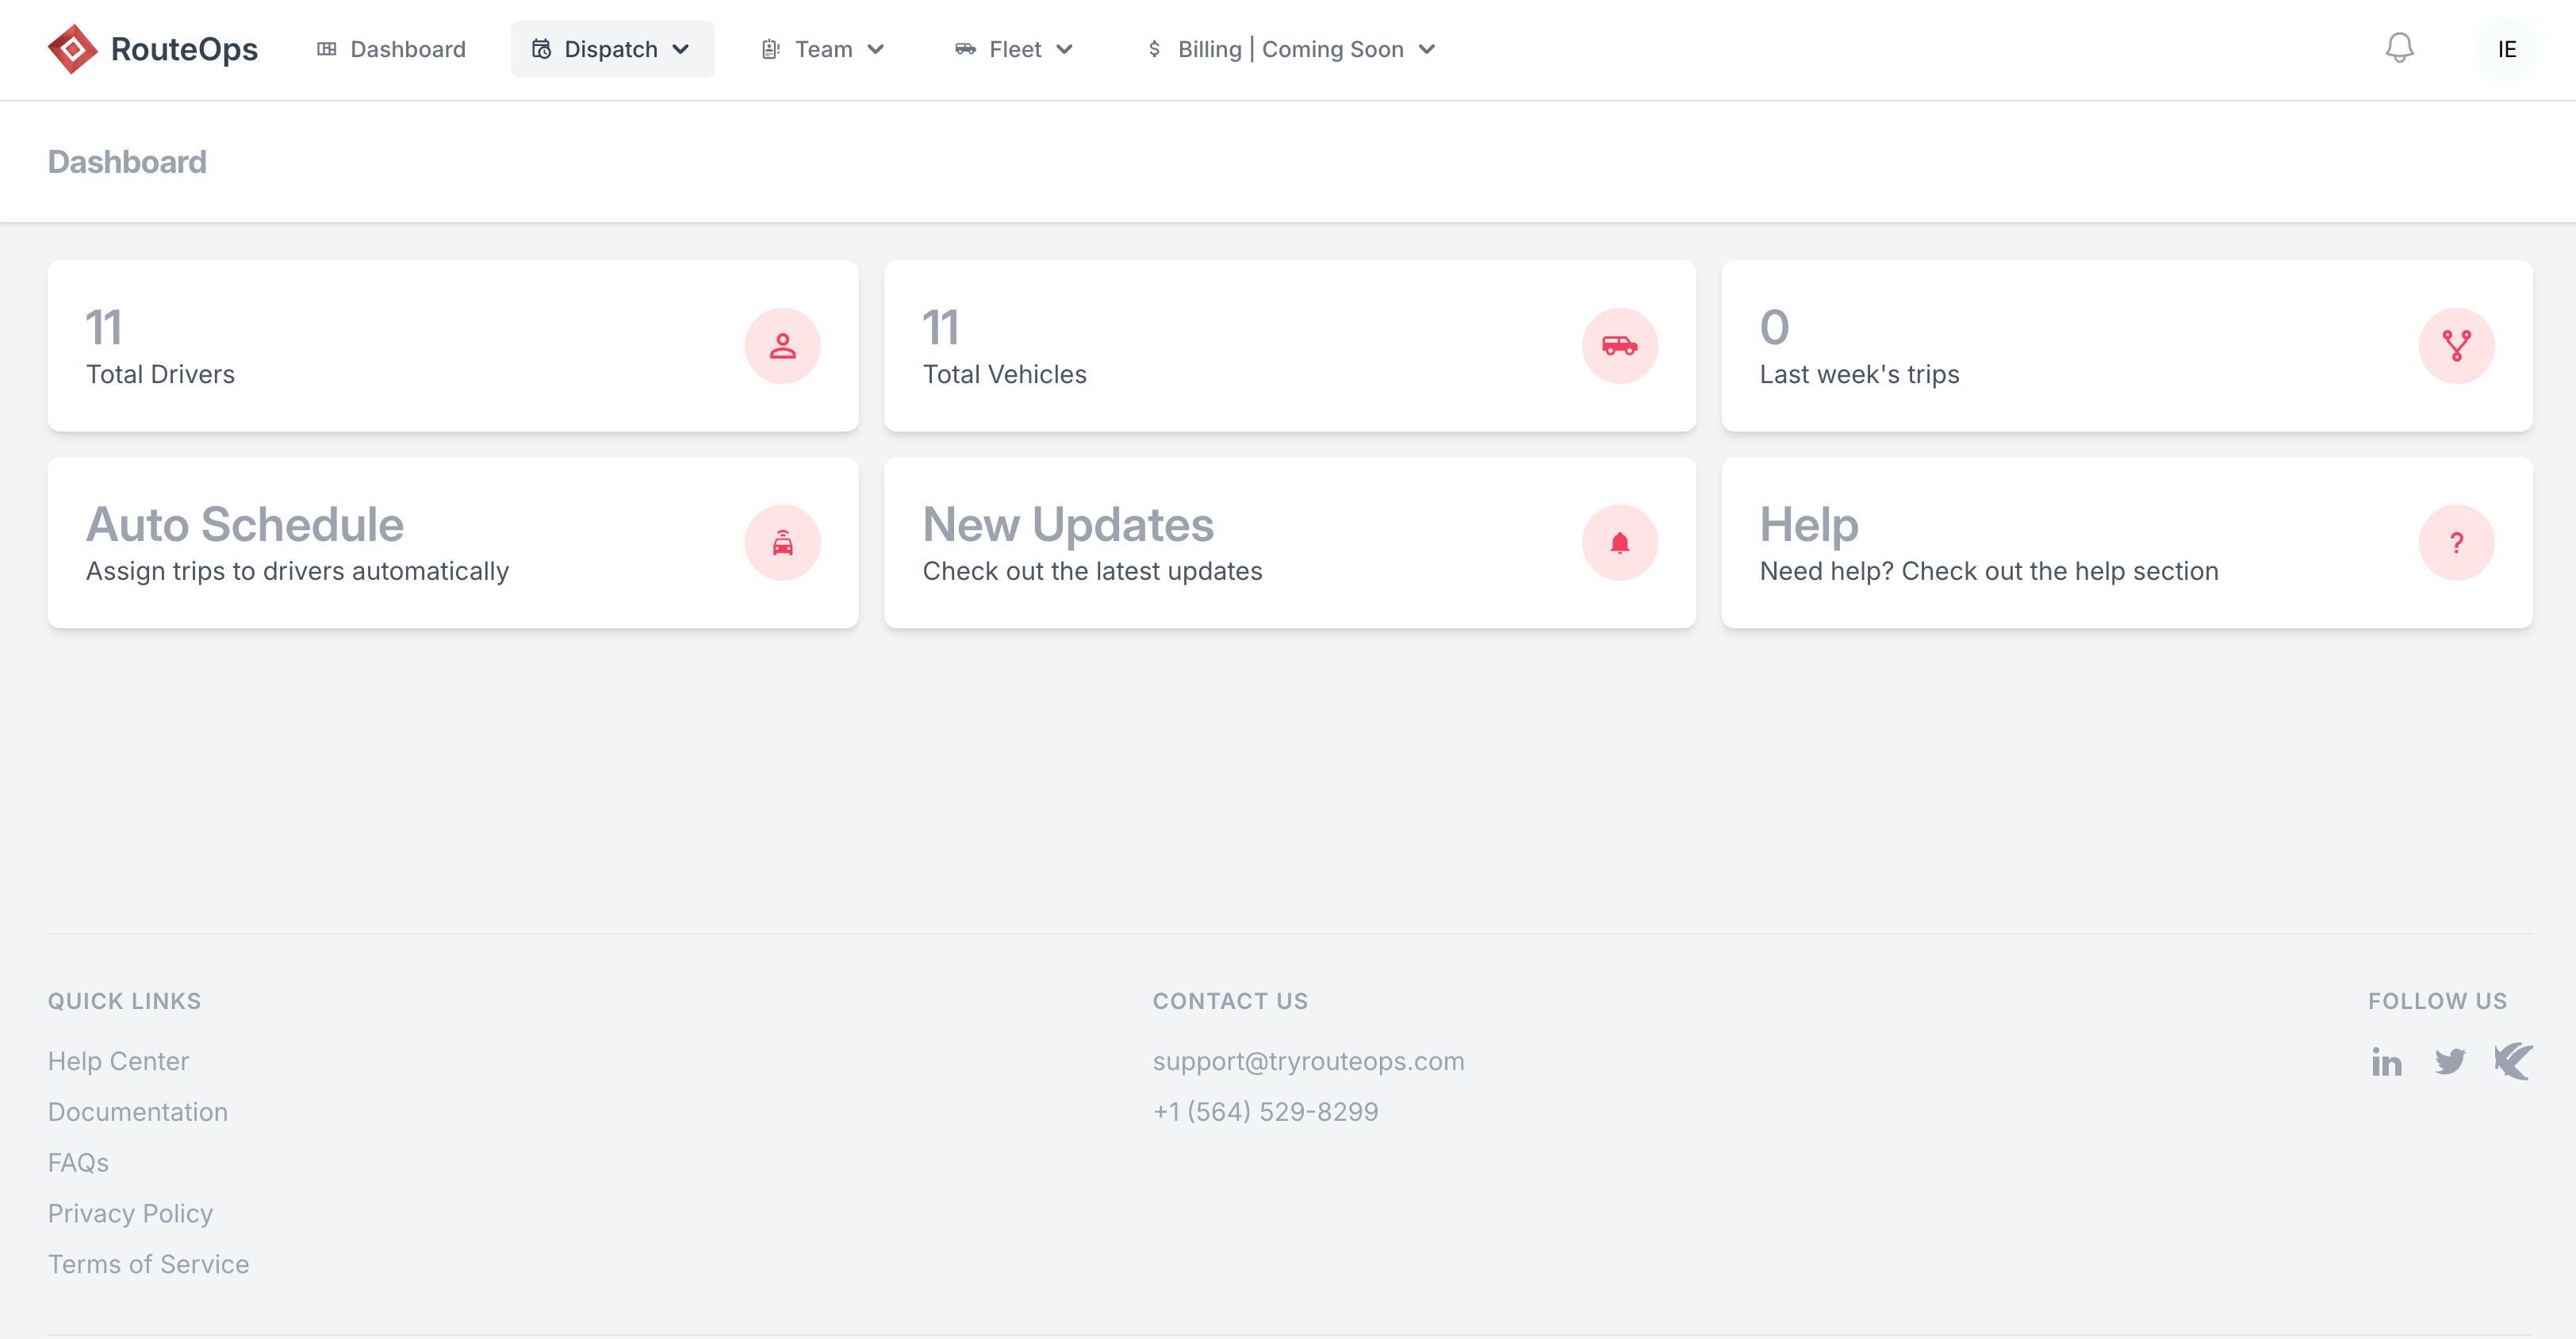Viewport: 2576px width, 1339px height.
Task: Click the Total Drivers person icon
Action: pos(782,346)
